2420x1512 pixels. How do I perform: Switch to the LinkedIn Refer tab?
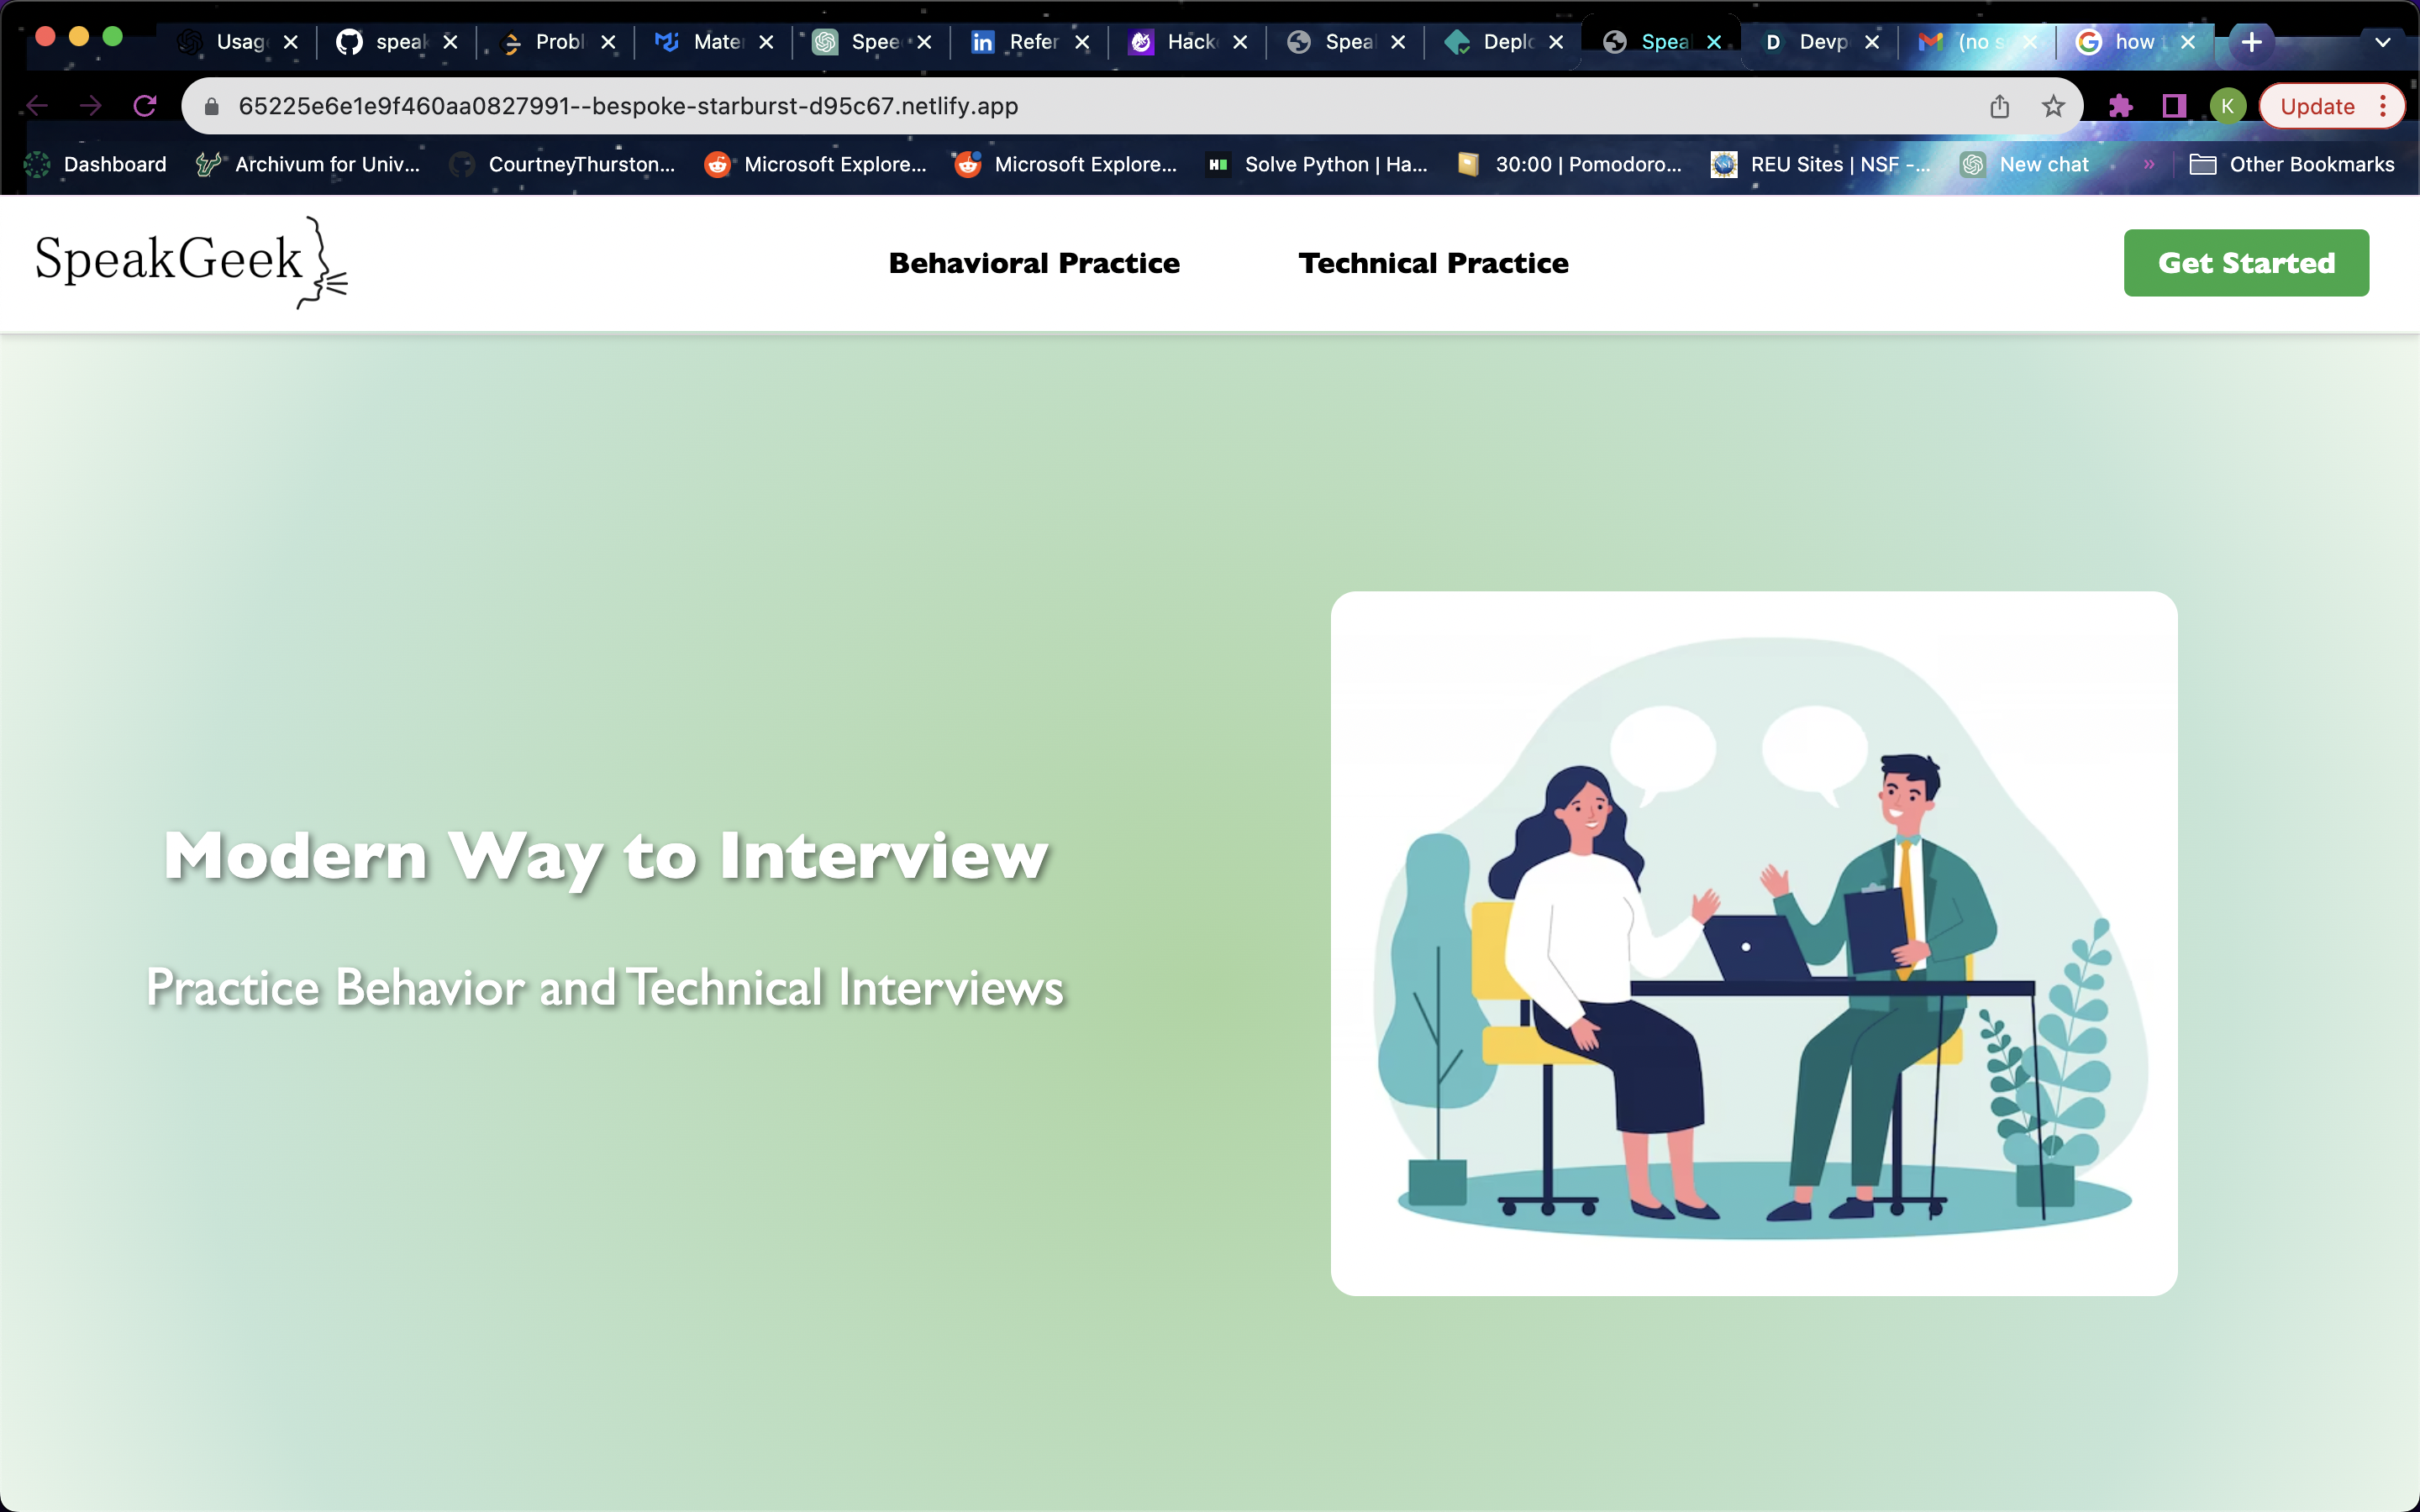pos(1018,42)
